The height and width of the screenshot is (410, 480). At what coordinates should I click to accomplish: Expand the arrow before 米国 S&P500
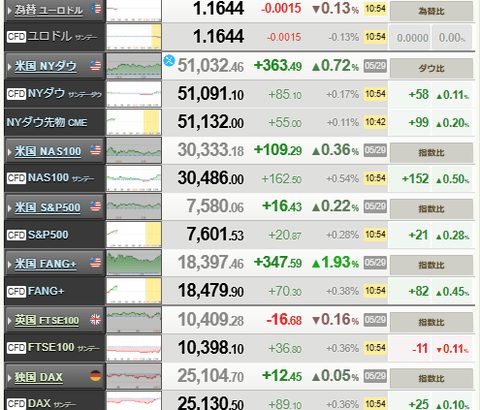(9, 208)
